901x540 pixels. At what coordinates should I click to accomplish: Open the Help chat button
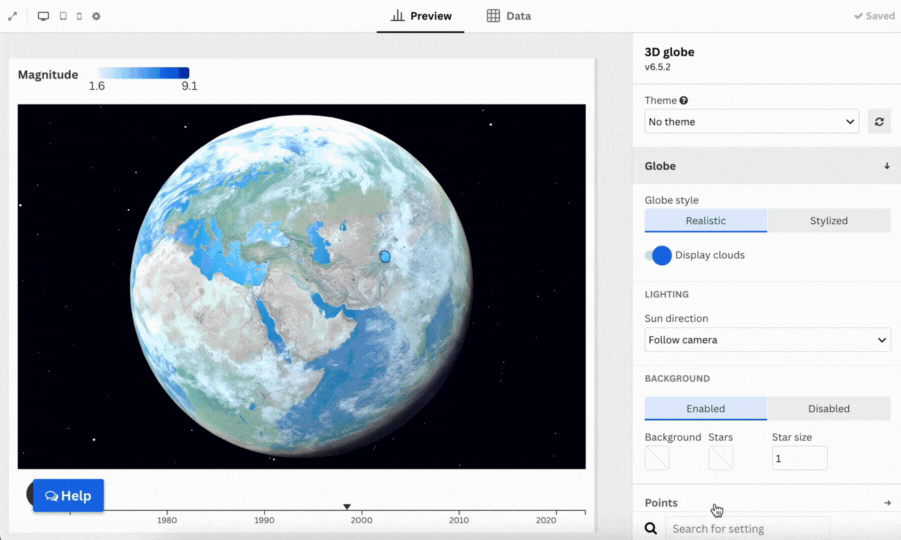pyautogui.click(x=68, y=496)
